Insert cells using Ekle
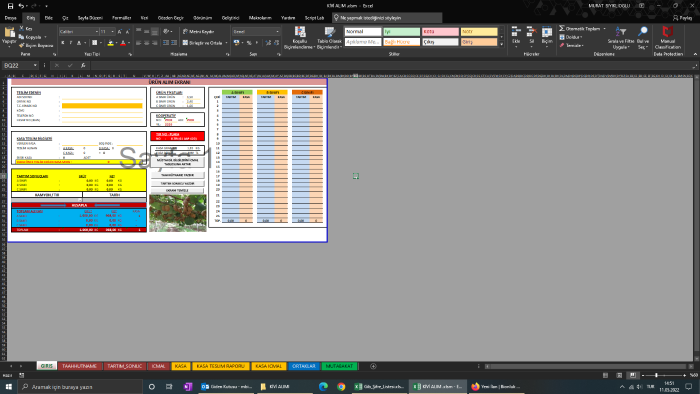The width and height of the screenshot is (700, 394). point(516,37)
